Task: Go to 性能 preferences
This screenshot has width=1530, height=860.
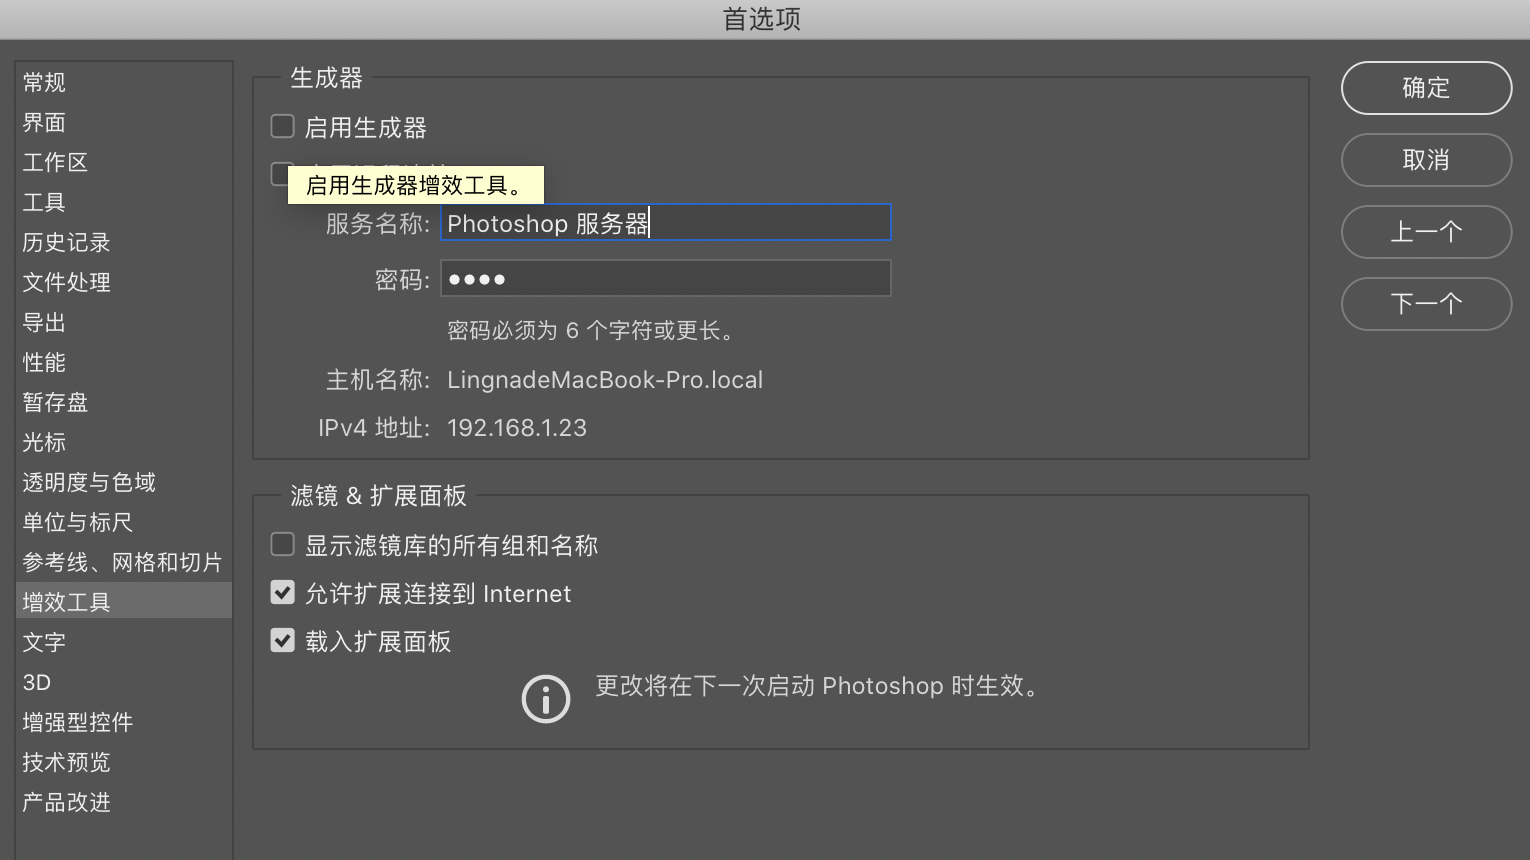Action: click(x=45, y=362)
